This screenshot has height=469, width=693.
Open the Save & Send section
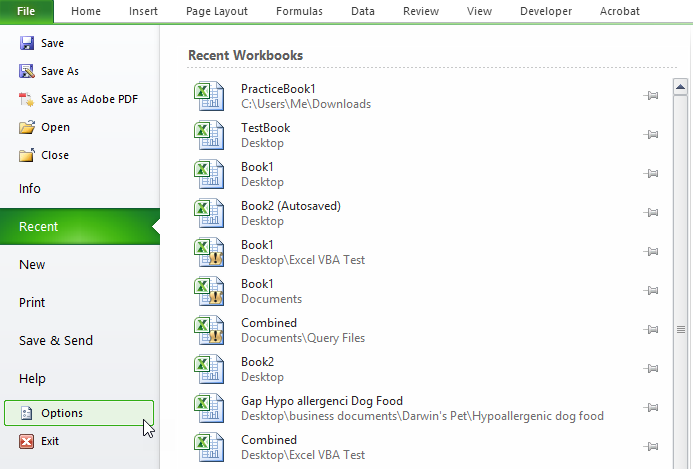[x=56, y=341]
